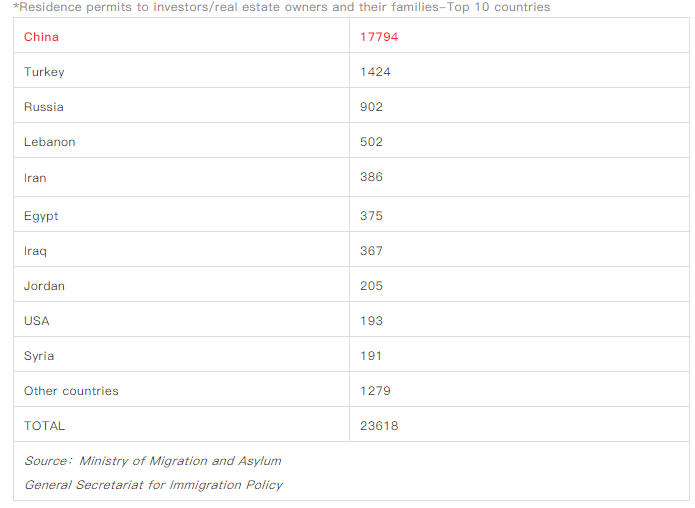Click the Jordan row label
This screenshot has height=508, width=695.
point(44,286)
